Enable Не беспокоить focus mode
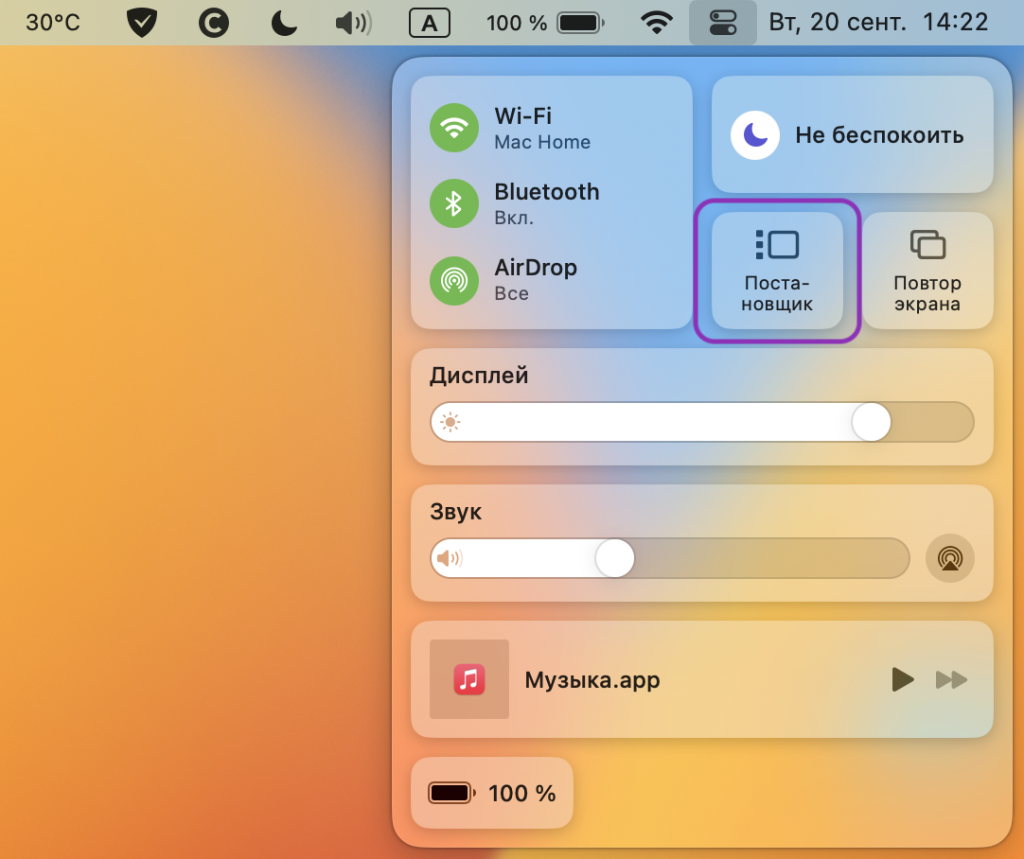This screenshot has height=859, width=1024. 755,136
